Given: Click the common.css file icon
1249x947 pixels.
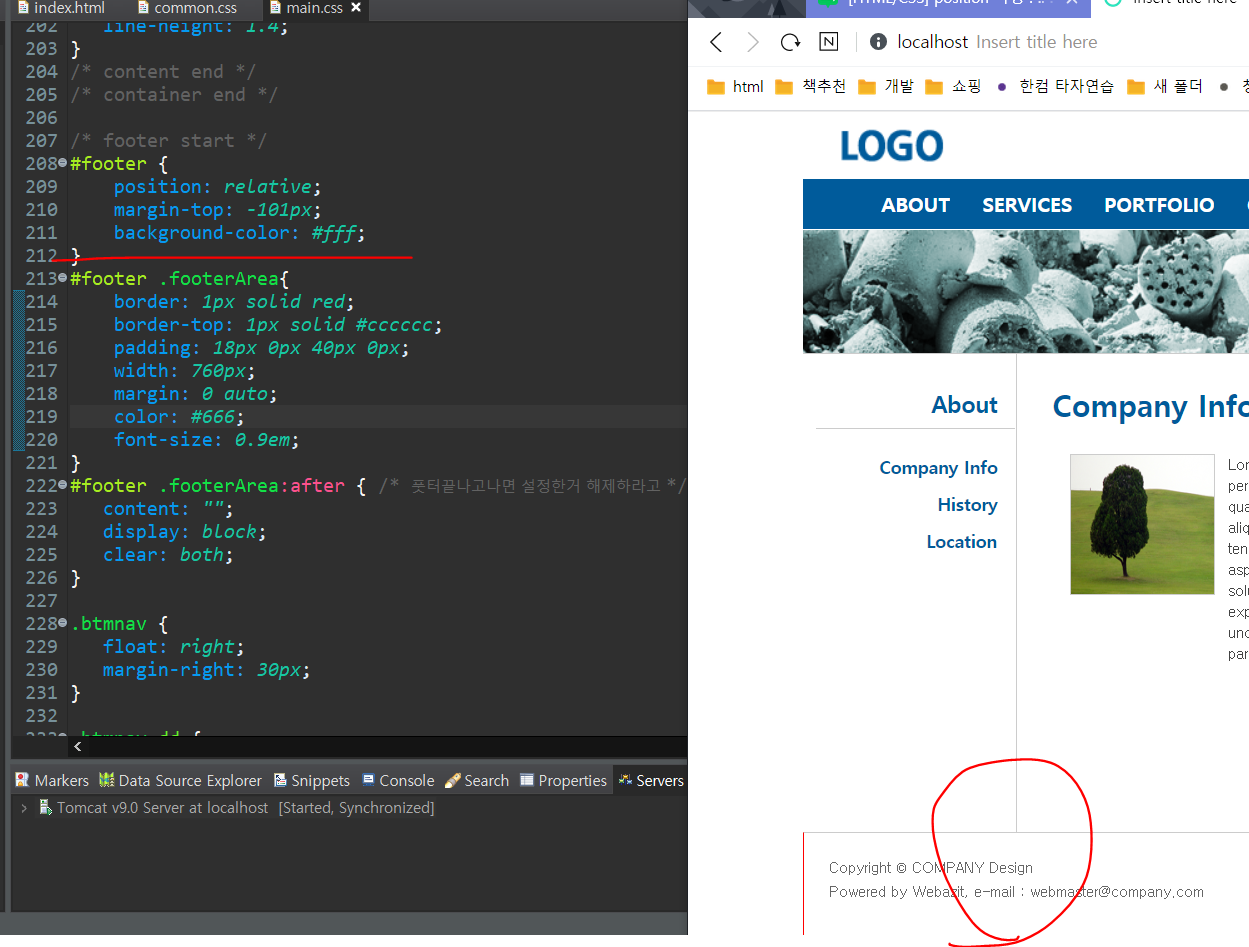Looking at the screenshot, I should (143, 8).
